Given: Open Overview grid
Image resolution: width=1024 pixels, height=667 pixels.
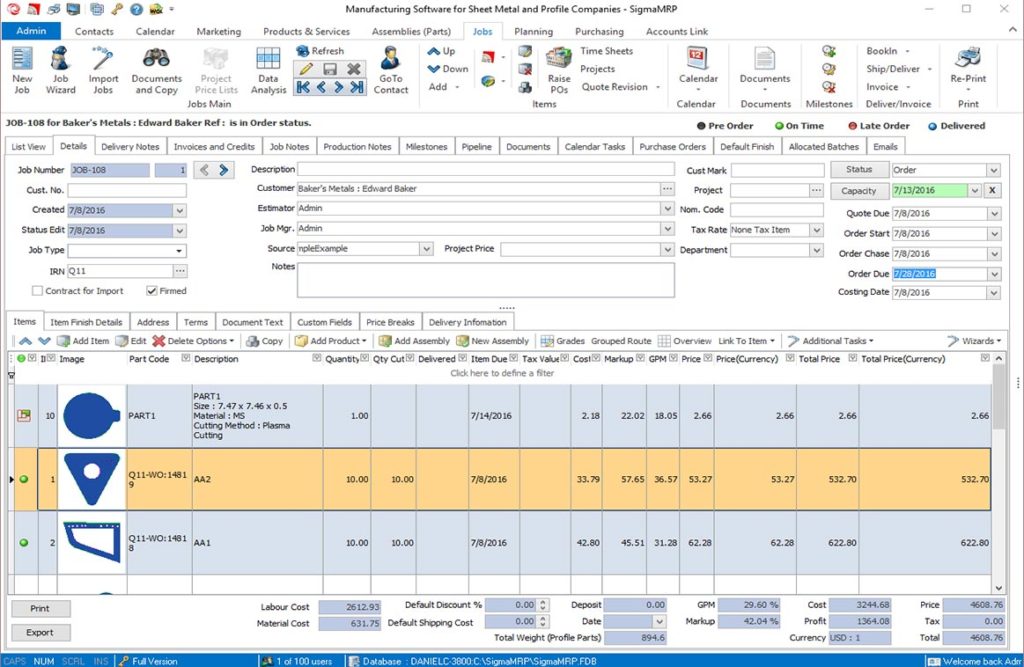Looking at the screenshot, I should [684, 341].
